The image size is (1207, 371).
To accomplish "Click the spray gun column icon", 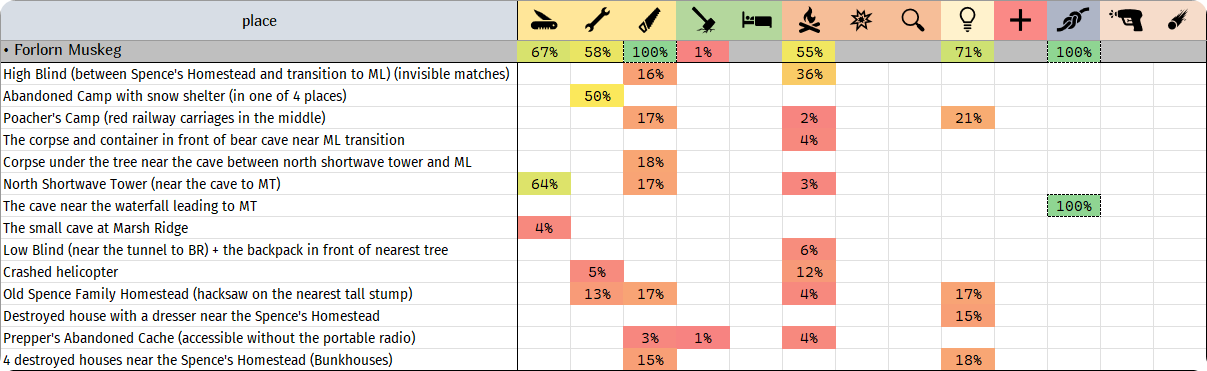I will coord(1127,21).
